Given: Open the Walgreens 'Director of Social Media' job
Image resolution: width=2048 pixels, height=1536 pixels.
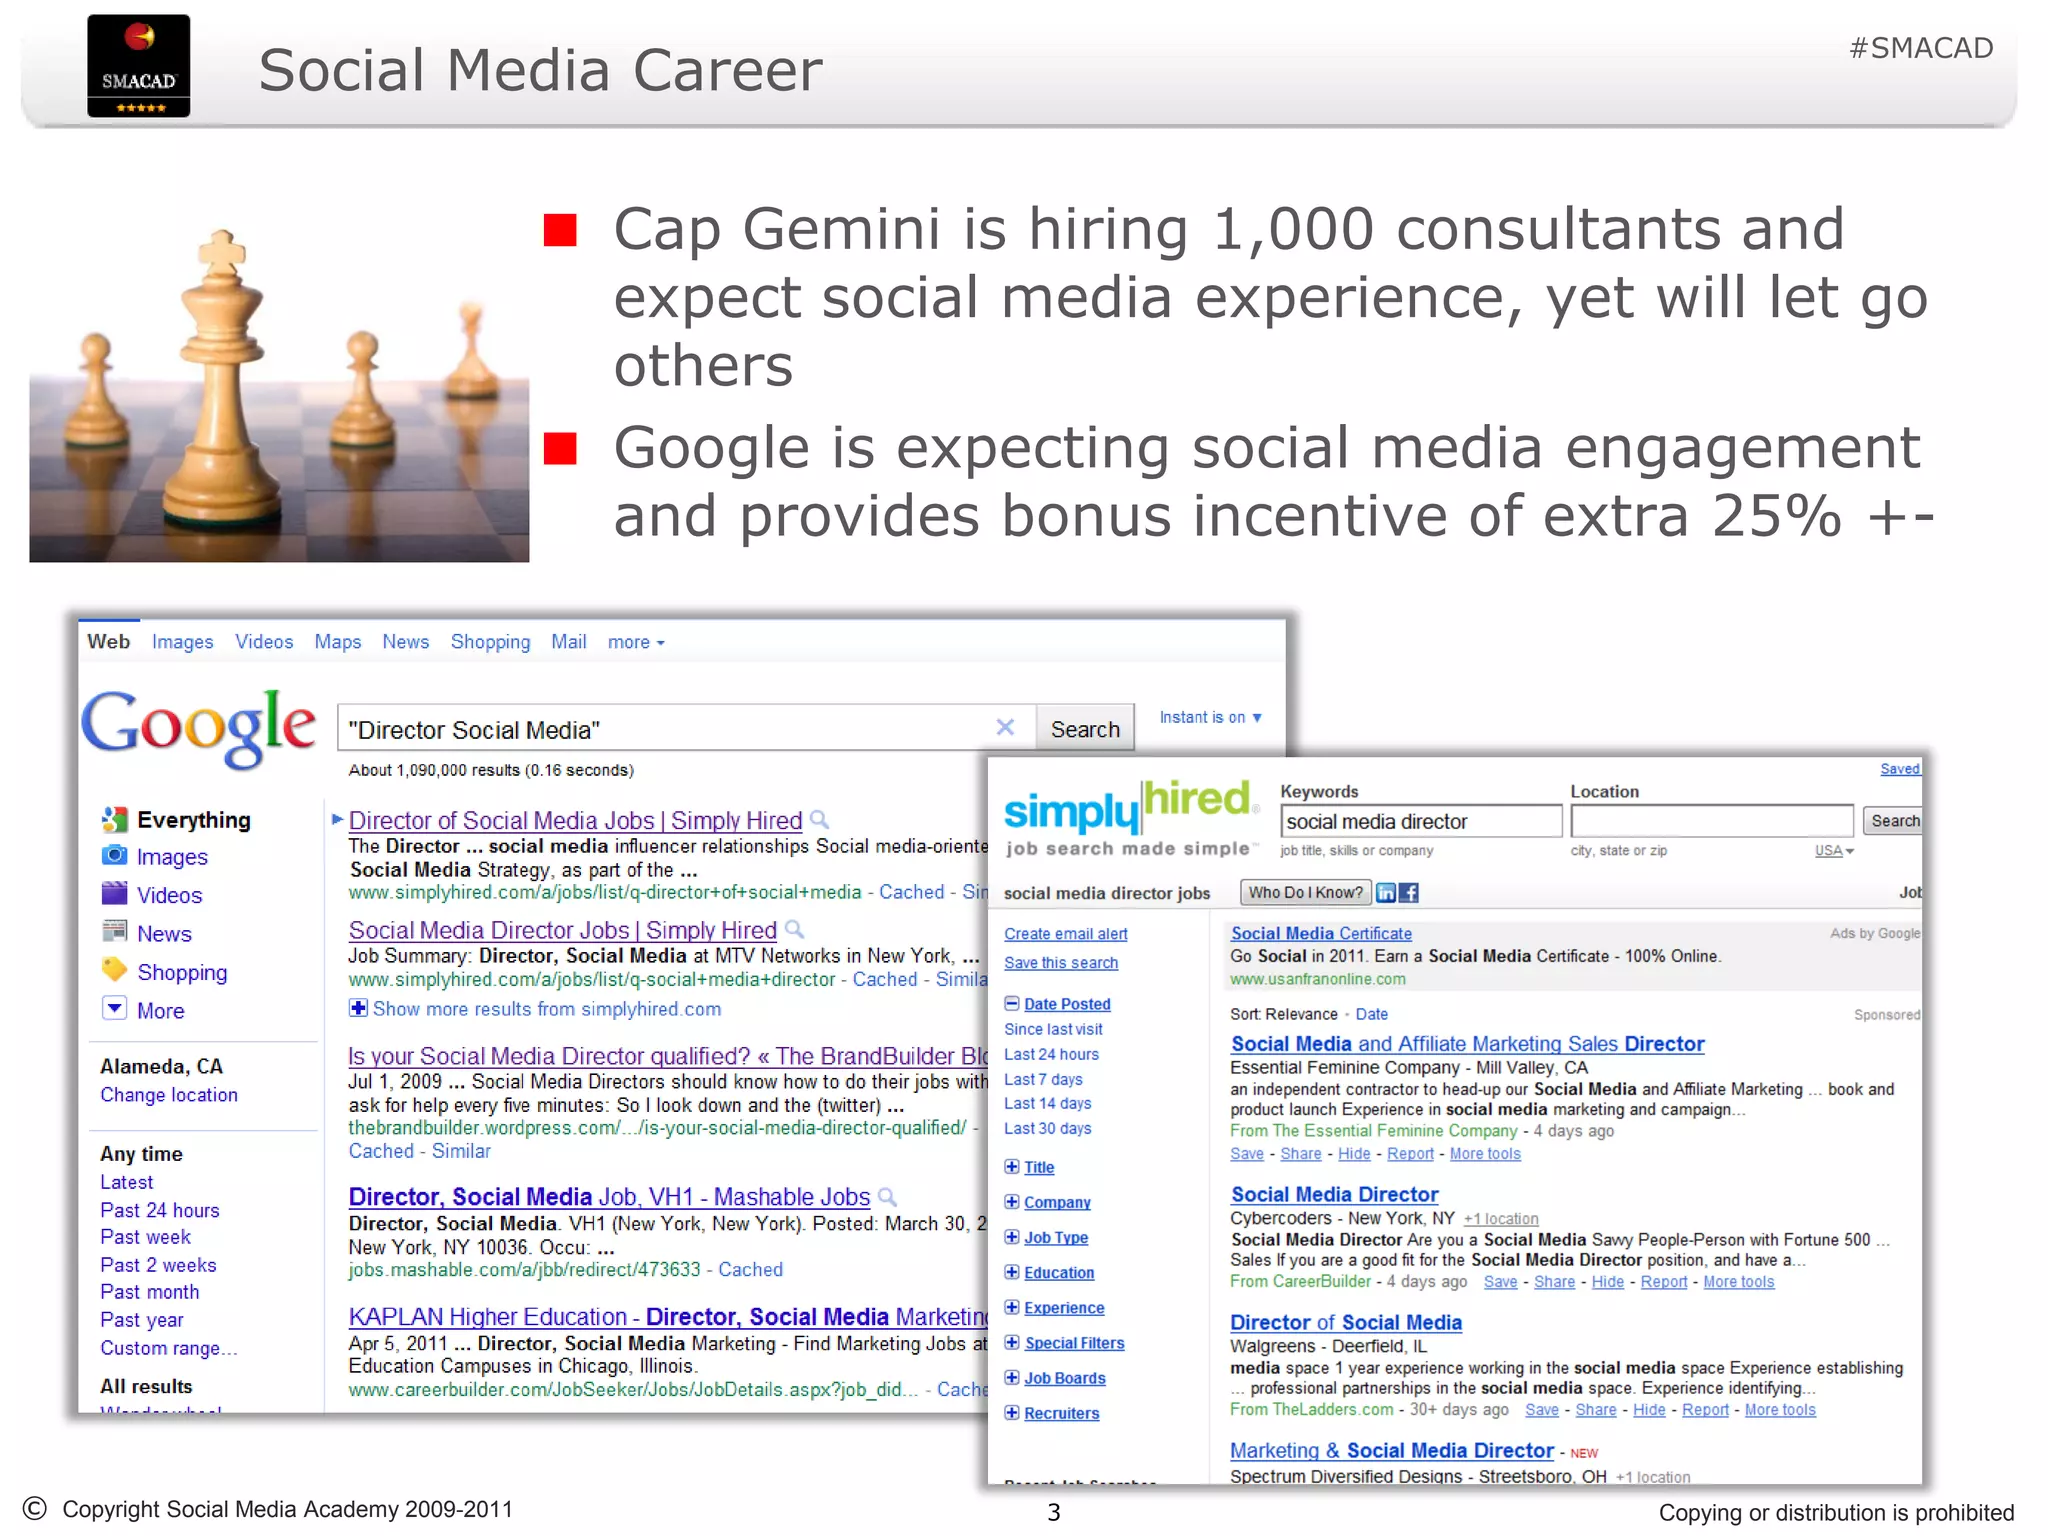Looking at the screenshot, I should pyautogui.click(x=1345, y=1322).
